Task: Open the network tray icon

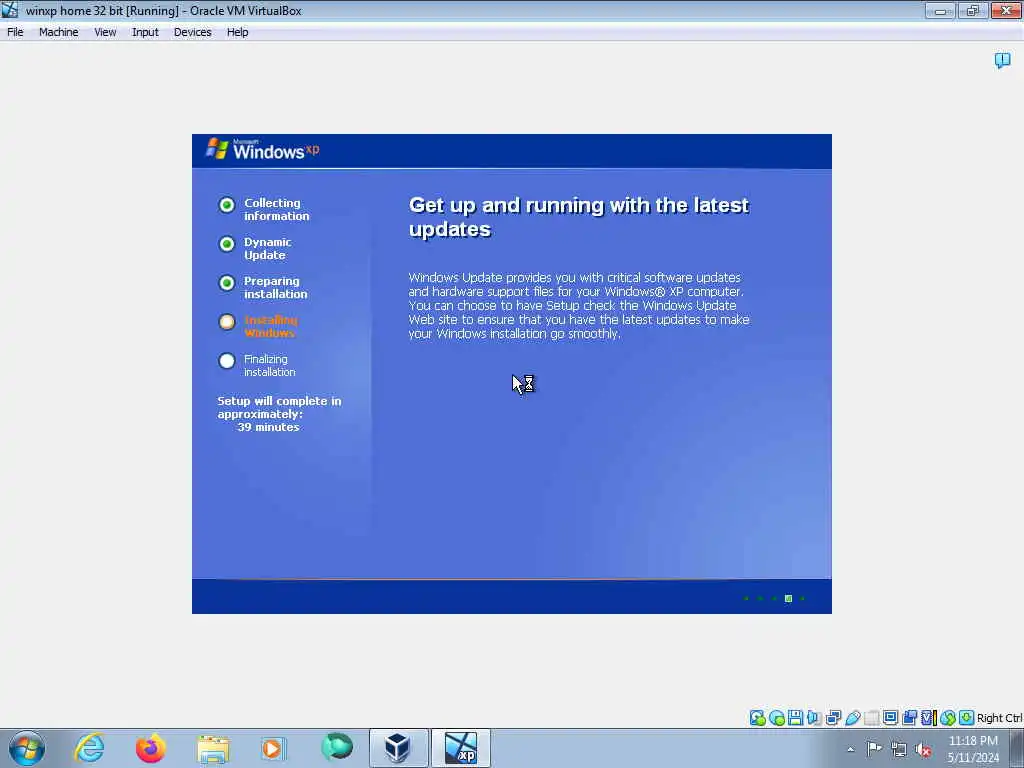Action: coord(899,750)
